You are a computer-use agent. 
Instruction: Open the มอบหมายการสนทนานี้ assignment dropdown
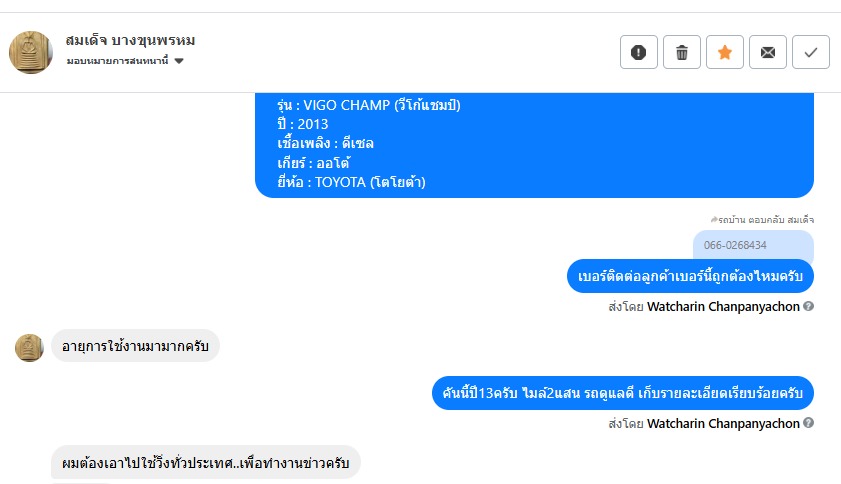125,61
